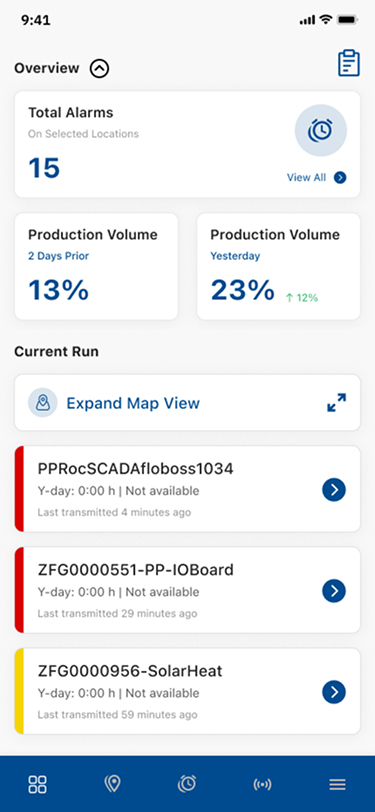This screenshot has width=375, height=812.
Task: Tap the 13% two days prior value
Action: pos(59,290)
